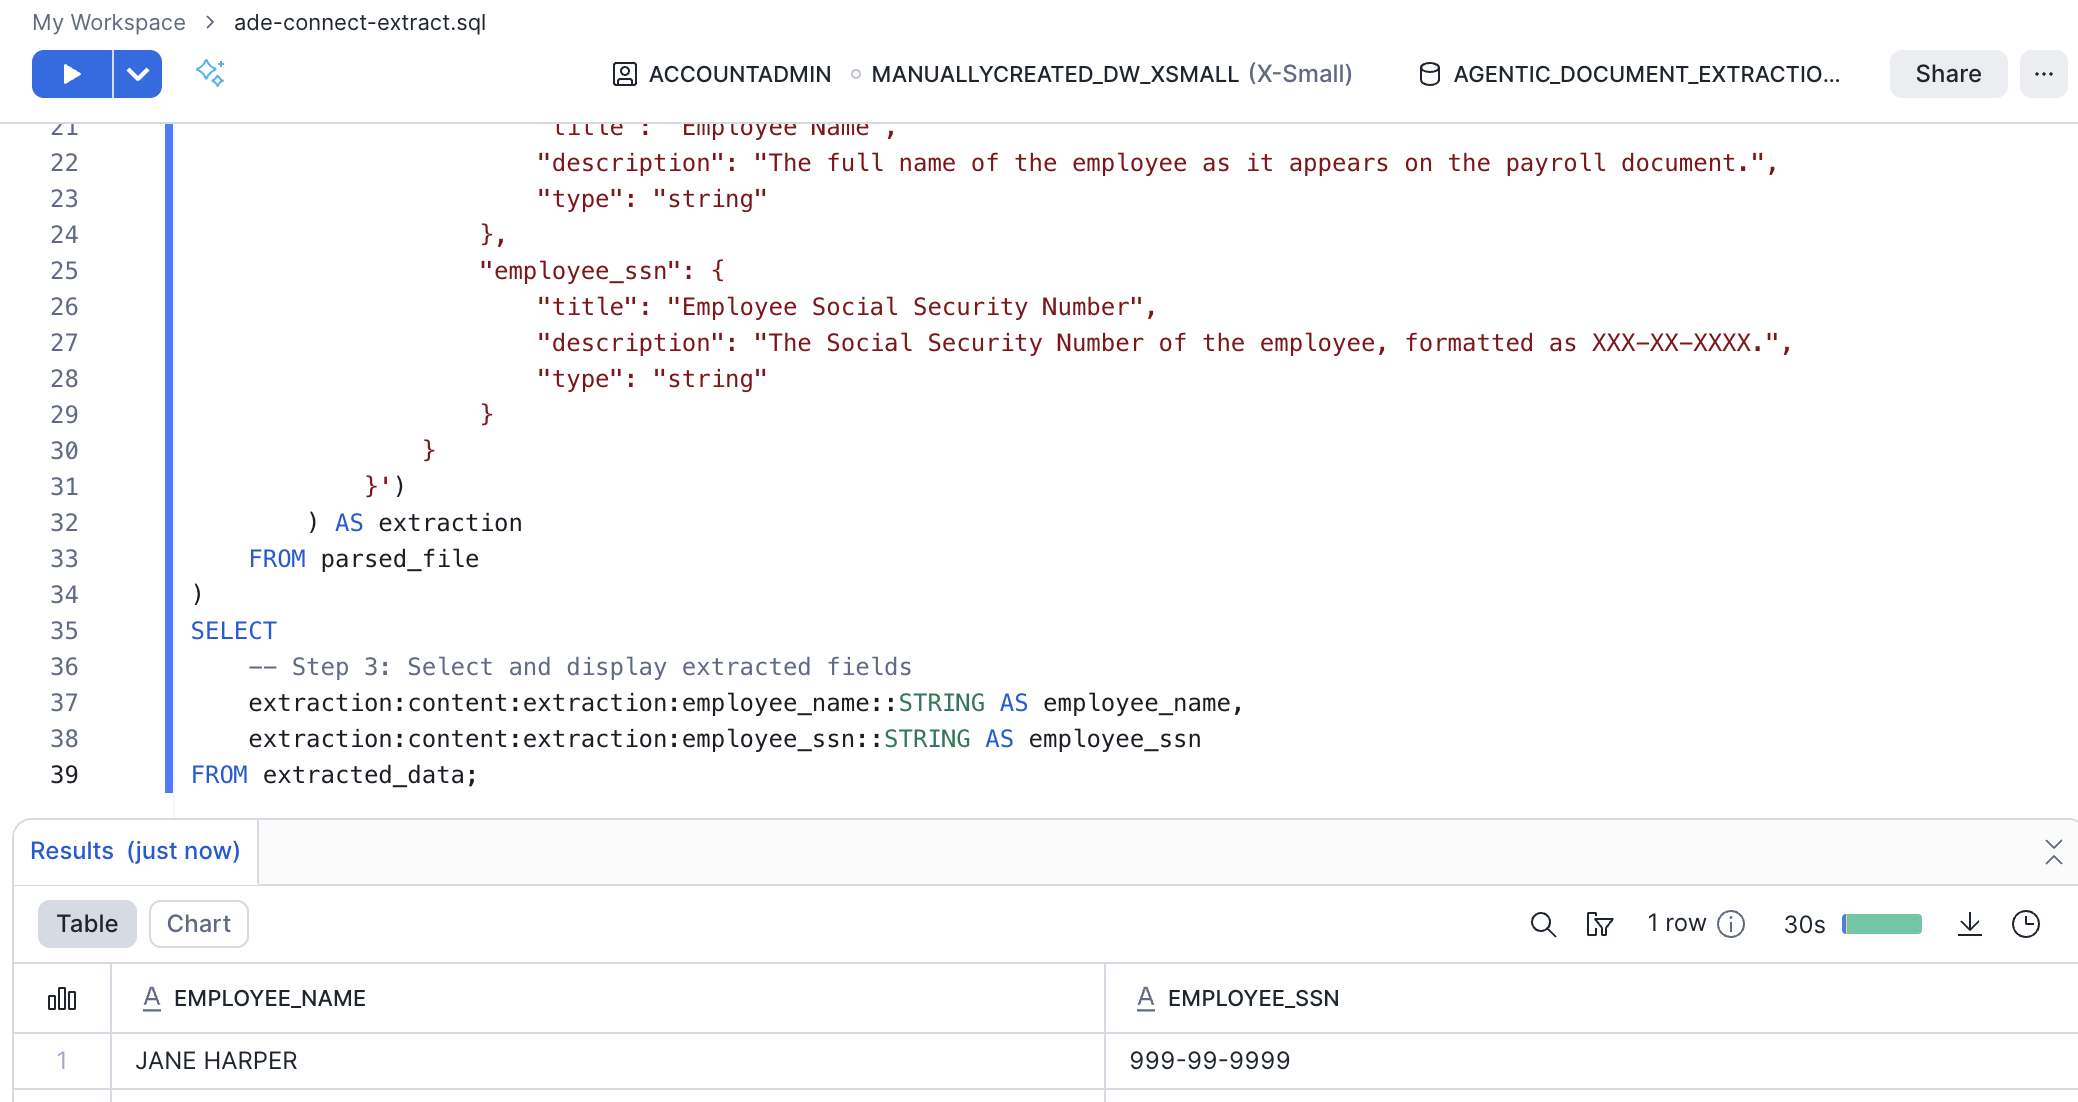The image size is (2078, 1102).
Task: Switch results view to Chart
Action: click(198, 924)
